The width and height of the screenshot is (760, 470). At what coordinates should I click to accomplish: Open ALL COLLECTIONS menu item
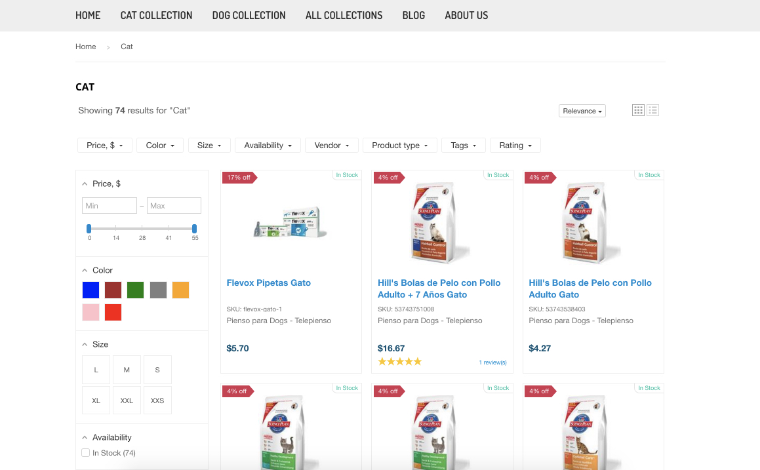(x=344, y=16)
